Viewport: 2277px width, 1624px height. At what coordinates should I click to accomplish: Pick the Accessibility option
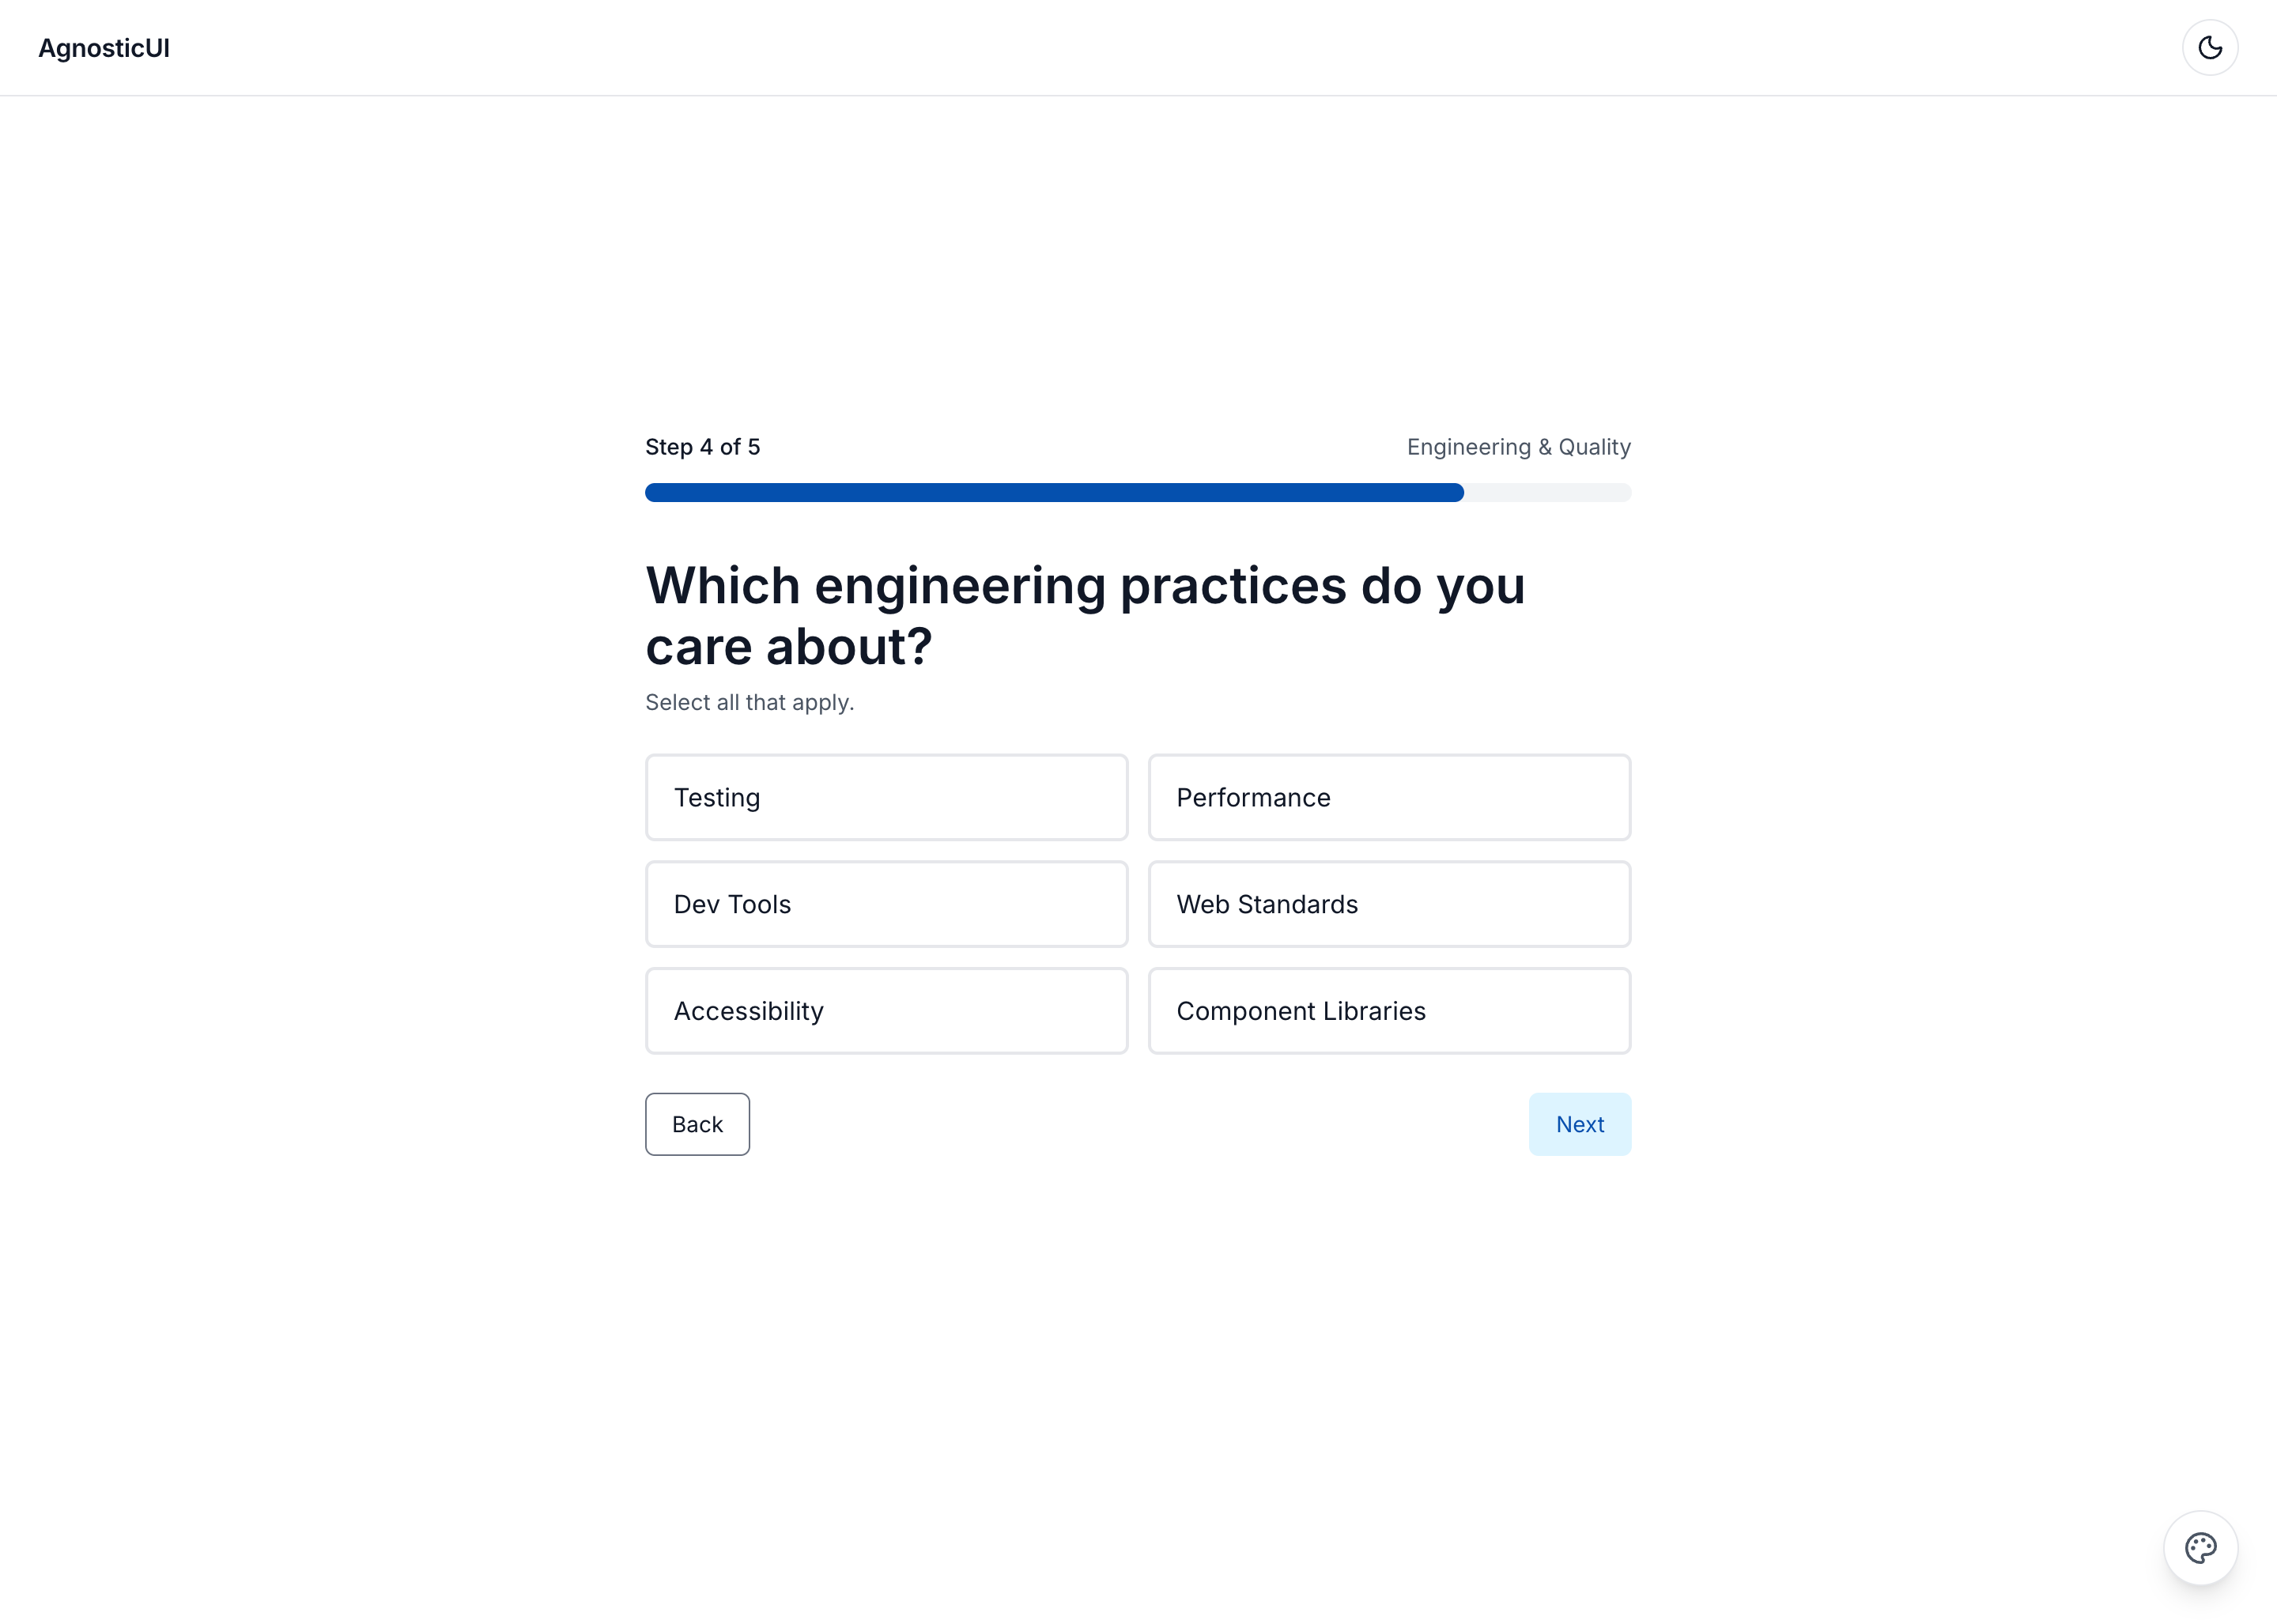[886, 1010]
